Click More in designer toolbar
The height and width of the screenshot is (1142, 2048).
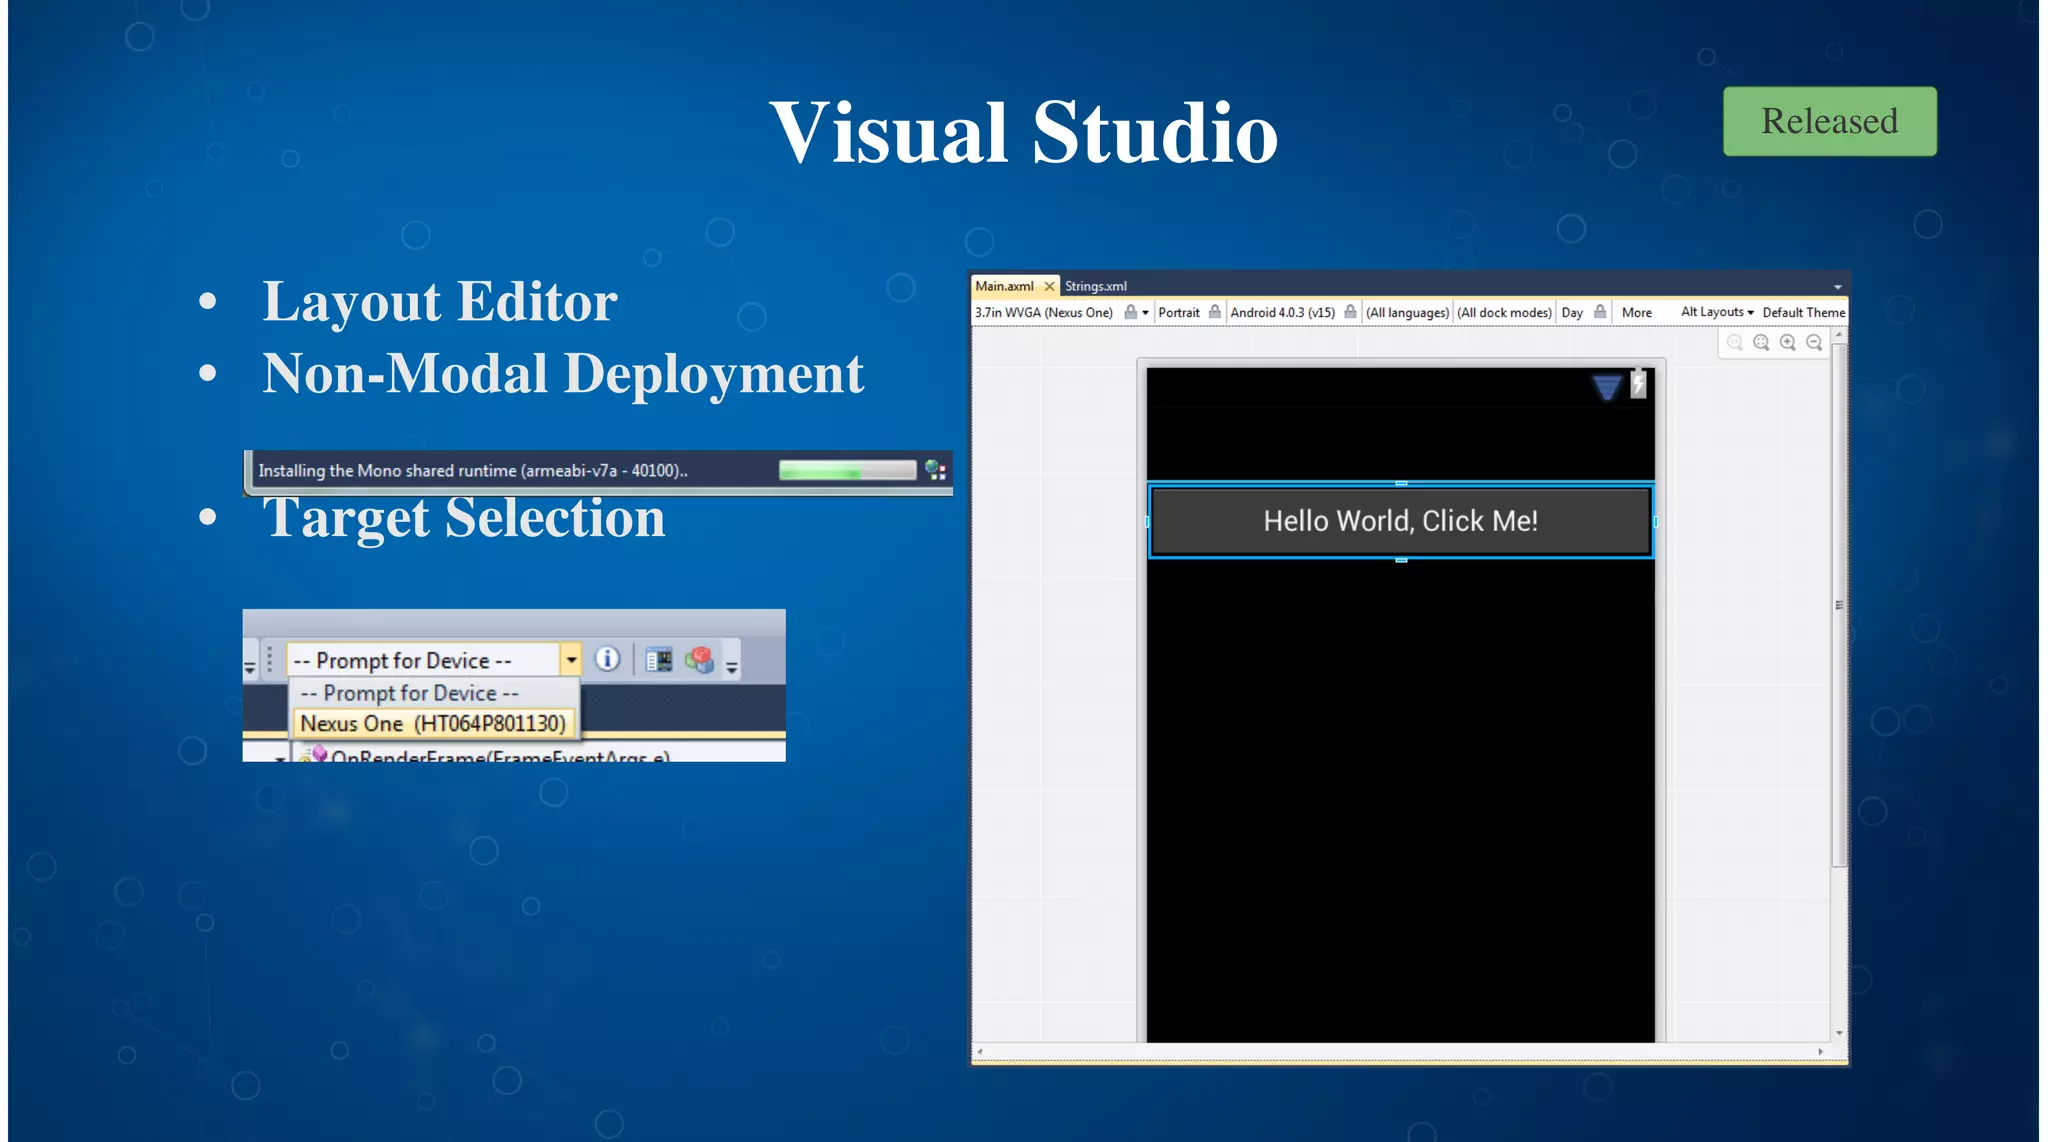click(1636, 312)
